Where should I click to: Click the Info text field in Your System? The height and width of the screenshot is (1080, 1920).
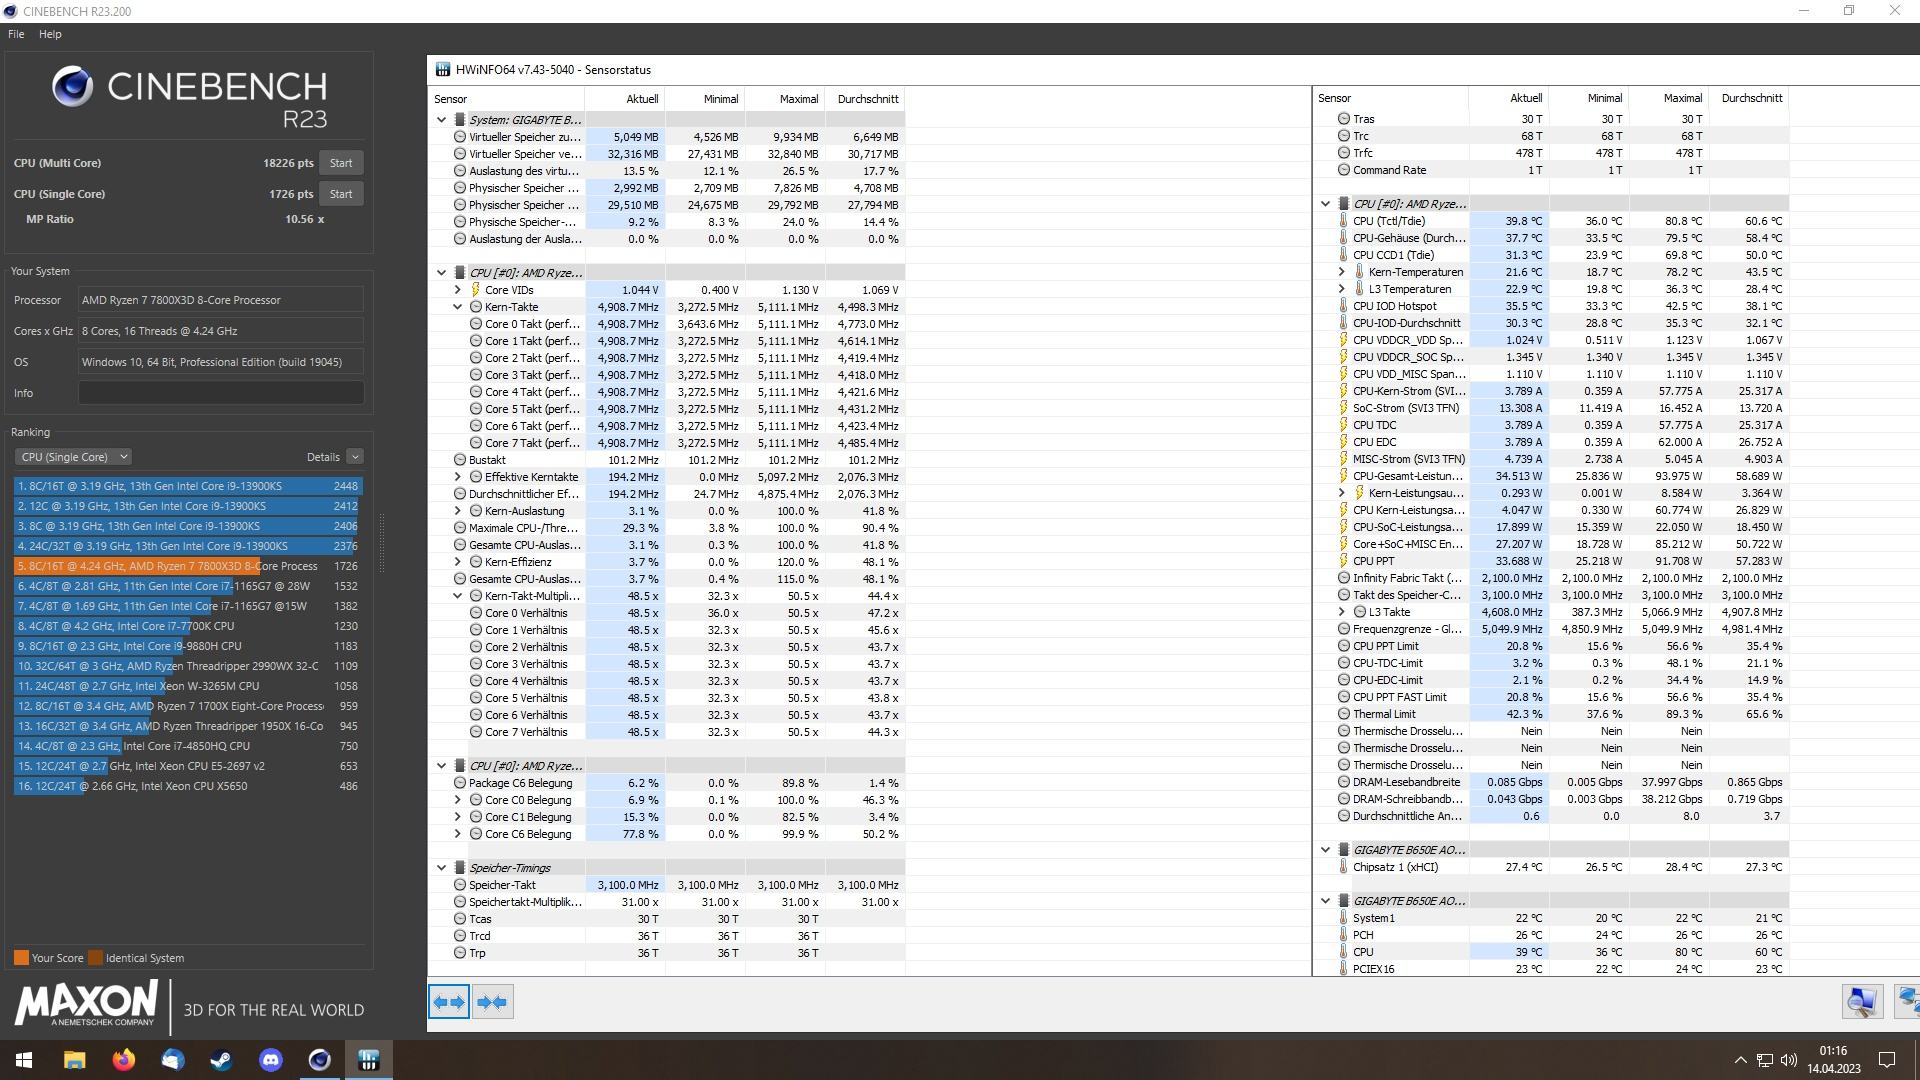coord(221,393)
